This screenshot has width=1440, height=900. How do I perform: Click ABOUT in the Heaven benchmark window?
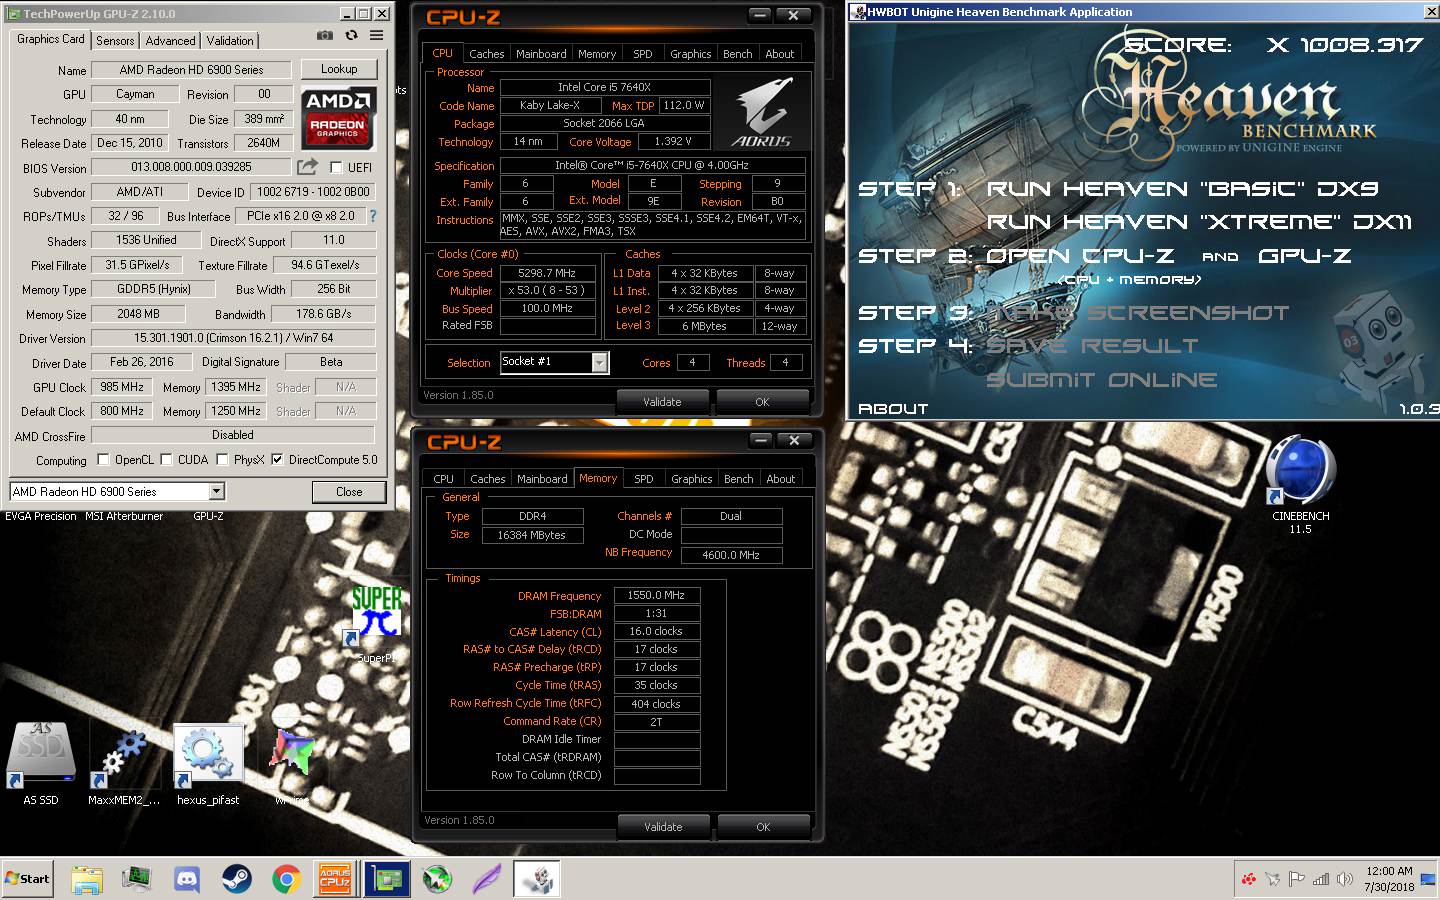tap(893, 408)
